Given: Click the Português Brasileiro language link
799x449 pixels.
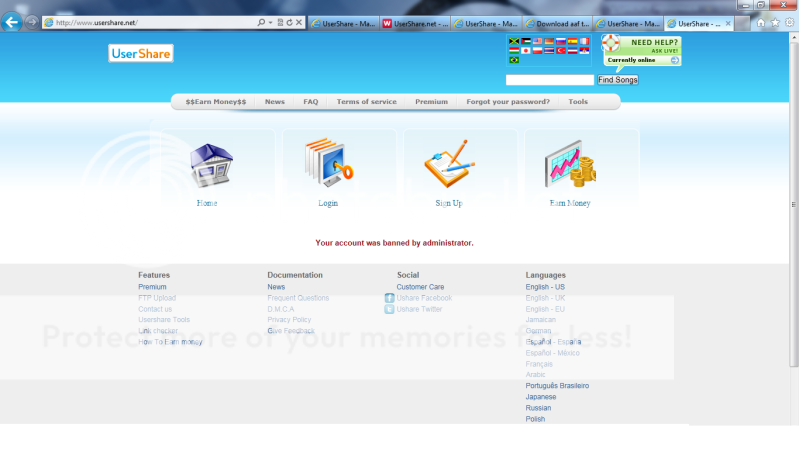Looking at the screenshot, I should coord(557,386).
